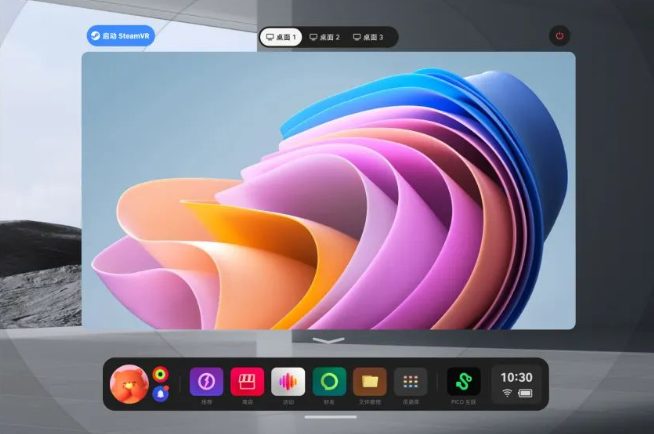The height and width of the screenshot is (434, 654).
Task: Open the file manager folder icon
Action: click(370, 381)
